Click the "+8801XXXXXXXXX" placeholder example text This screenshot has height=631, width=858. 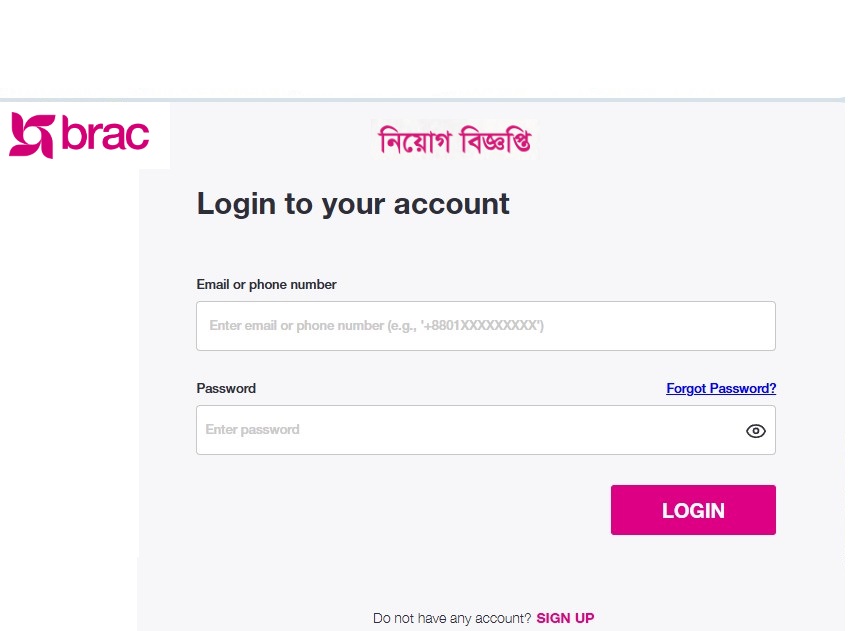(x=482, y=326)
